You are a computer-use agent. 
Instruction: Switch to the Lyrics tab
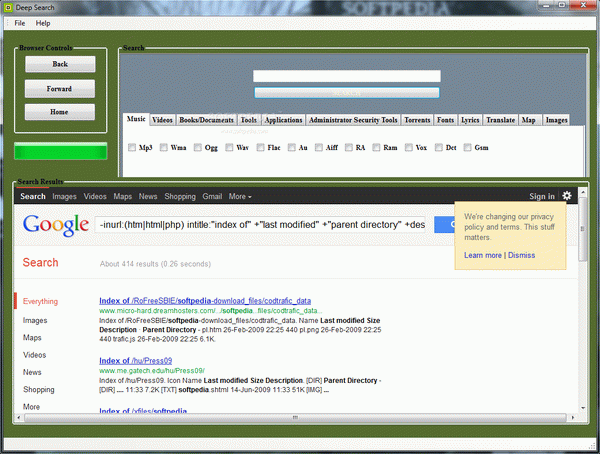[x=470, y=120]
